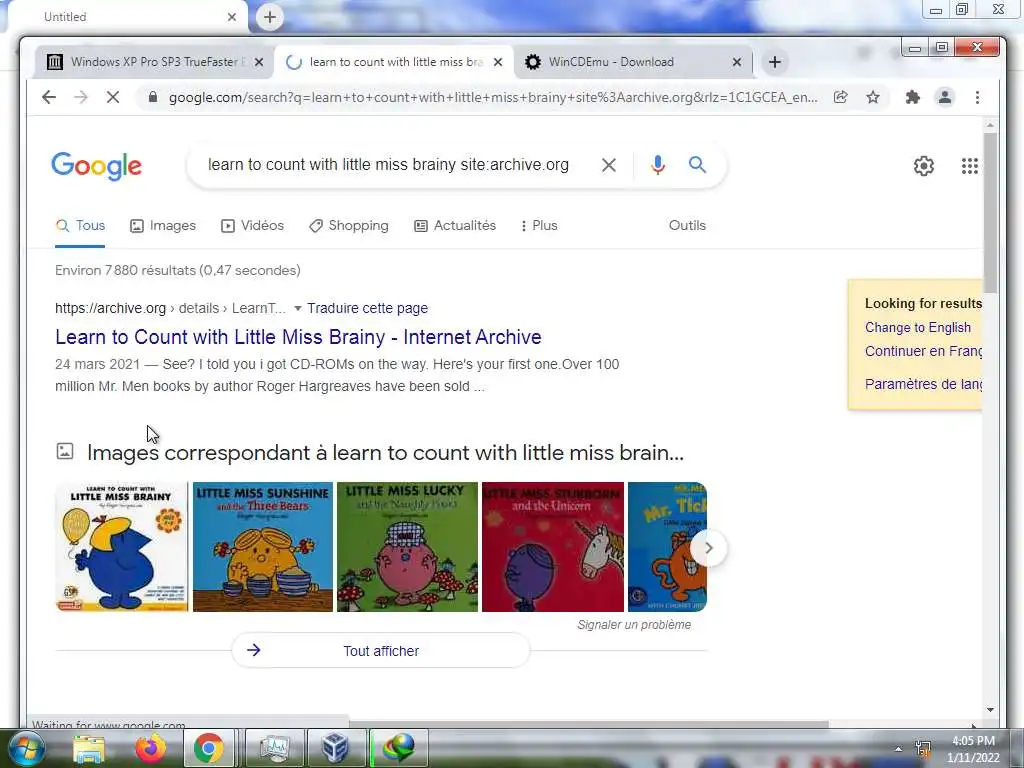Click the Images correspondant heading
Viewport: 1024px width, 768px height.
tap(385, 453)
